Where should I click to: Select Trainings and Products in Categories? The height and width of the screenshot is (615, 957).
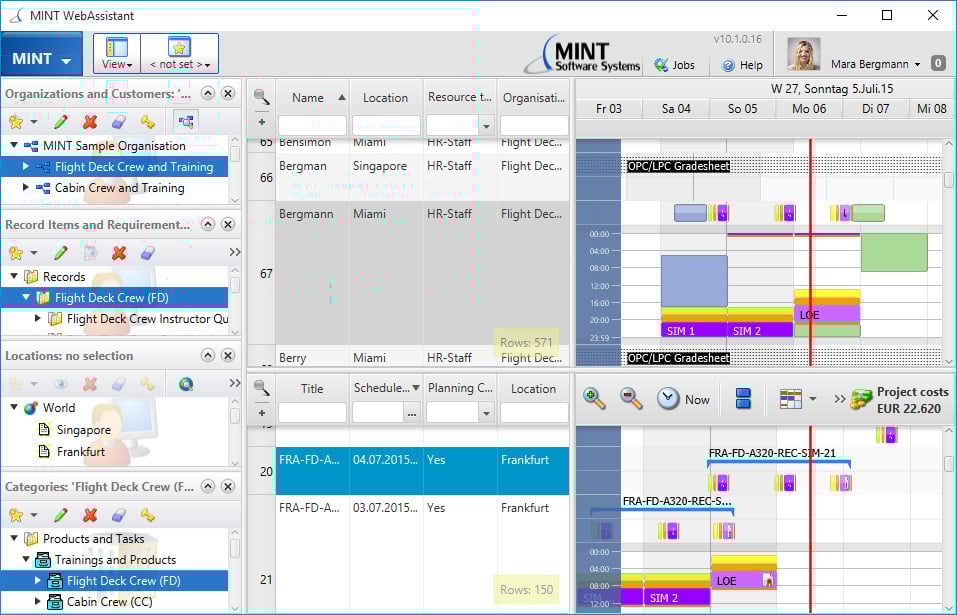115,559
